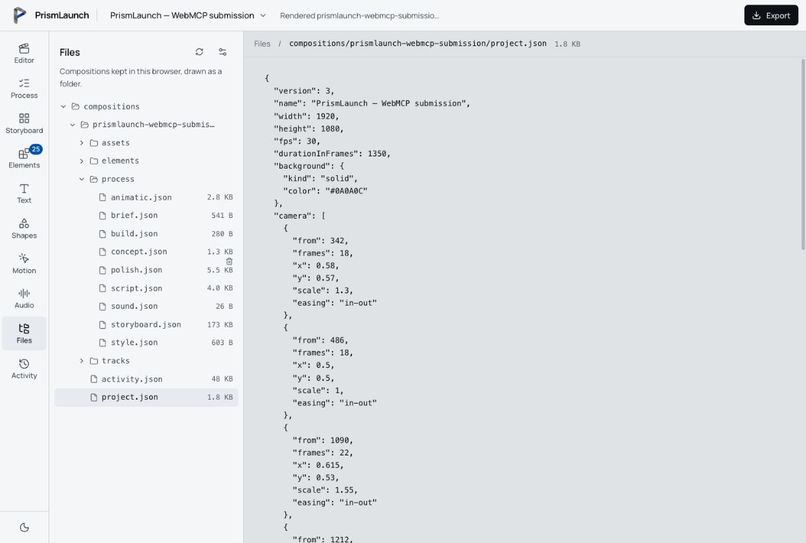Click the Files panel heading
Viewport: 806px width, 543px height.
point(69,52)
